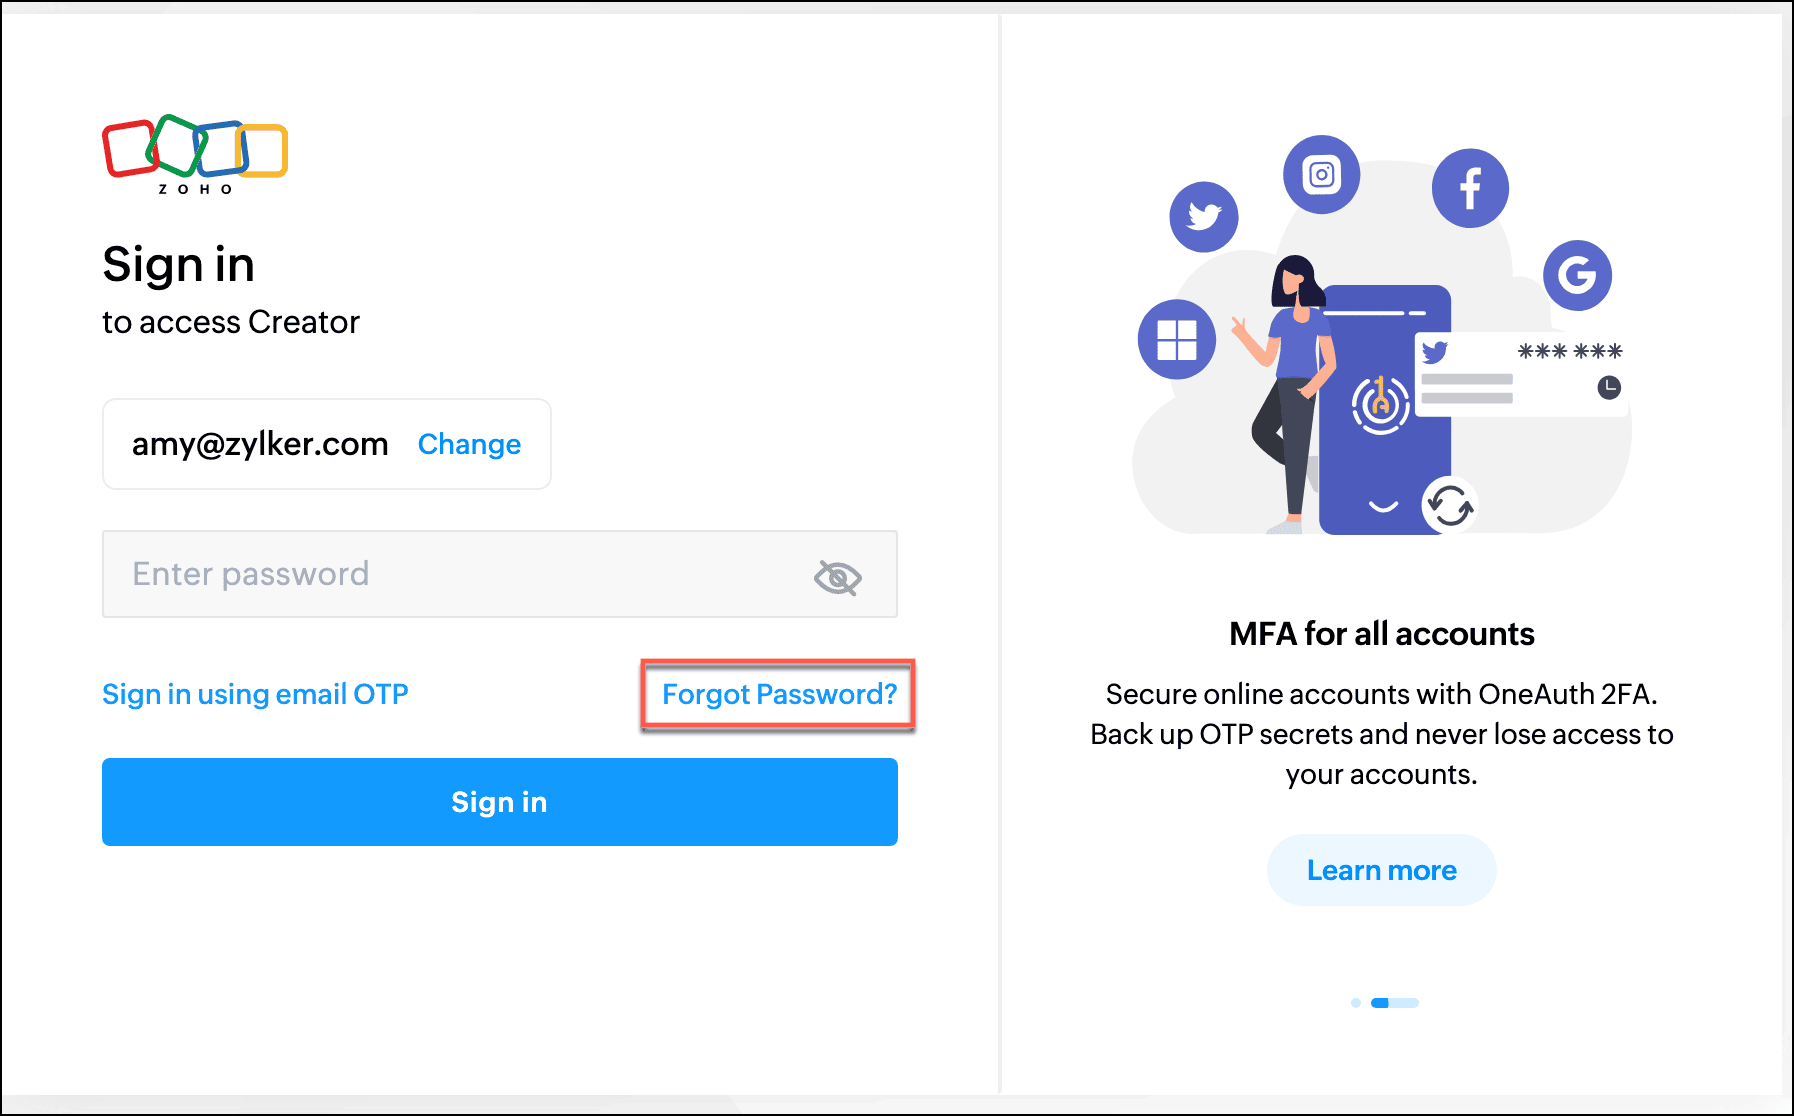Image resolution: width=1794 pixels, height=1116 pixels.
Task: Open the Forgot Password link
Action: tap(779, 694)
